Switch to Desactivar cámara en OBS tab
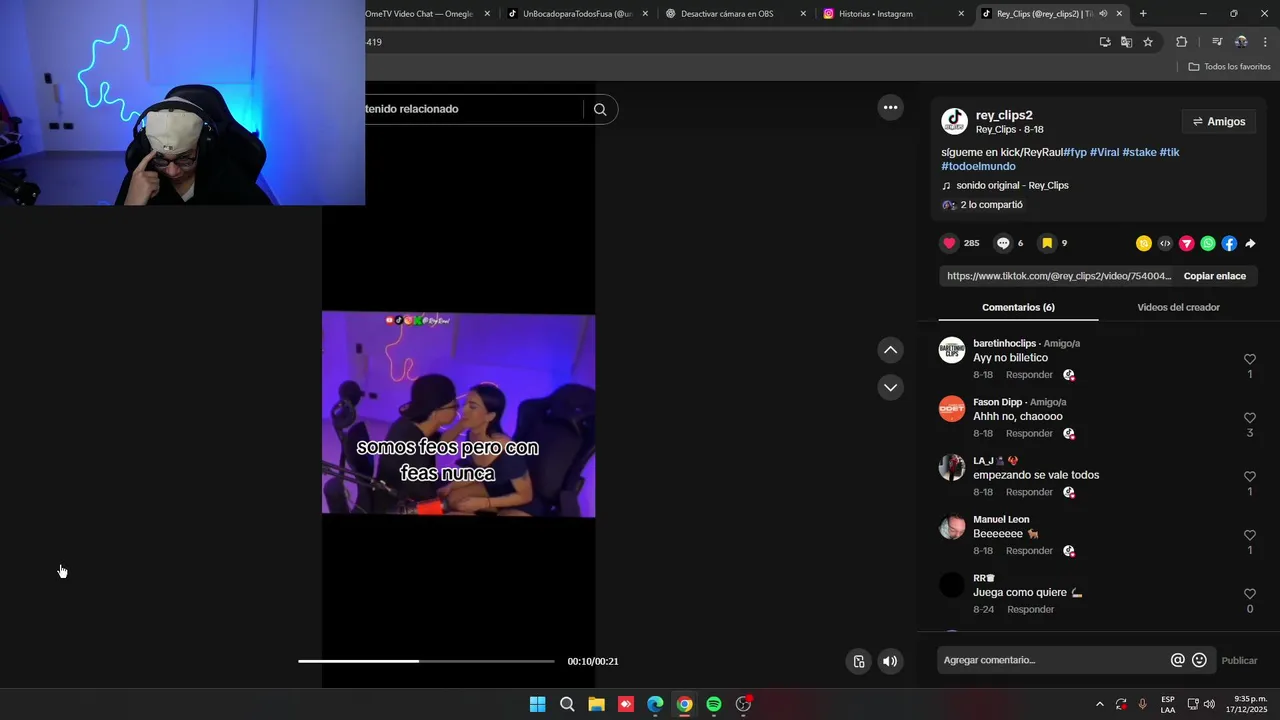The image size is (1280, 720). point(734,14)
